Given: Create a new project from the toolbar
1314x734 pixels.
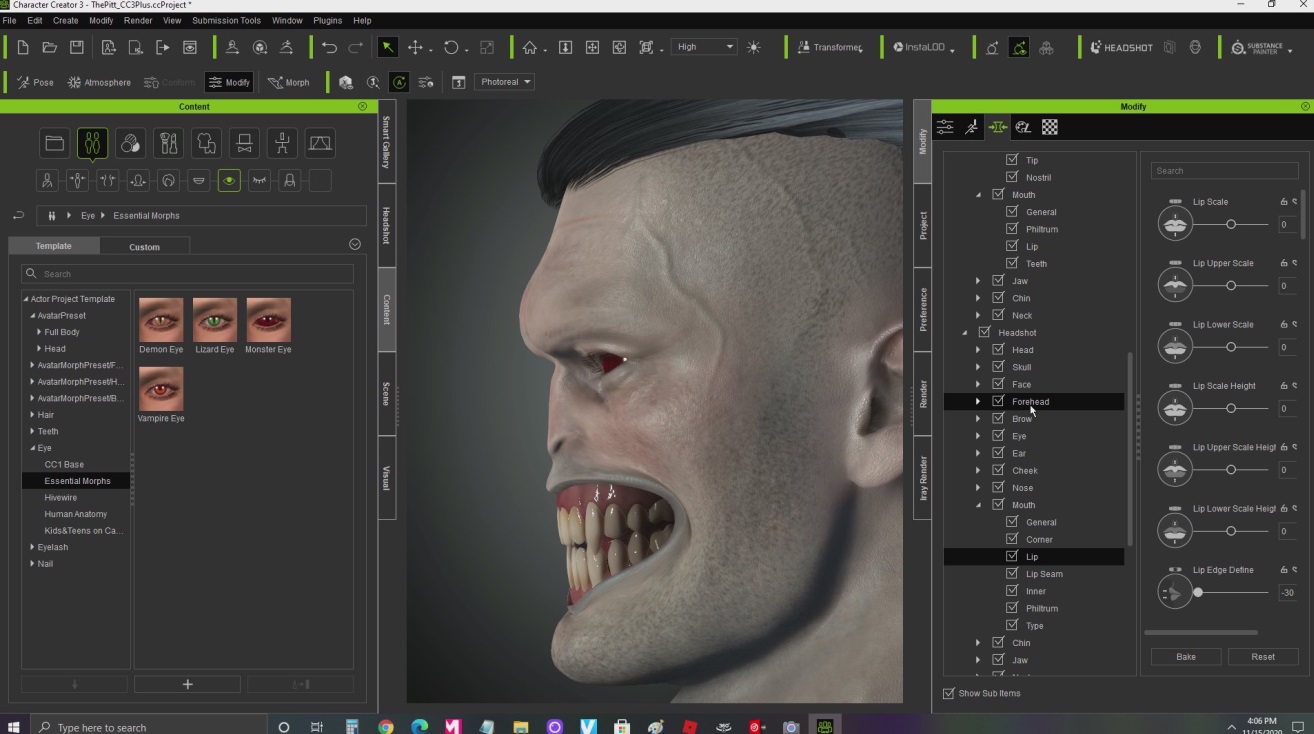Looking at the screenshot, I should tap(22, 47).
